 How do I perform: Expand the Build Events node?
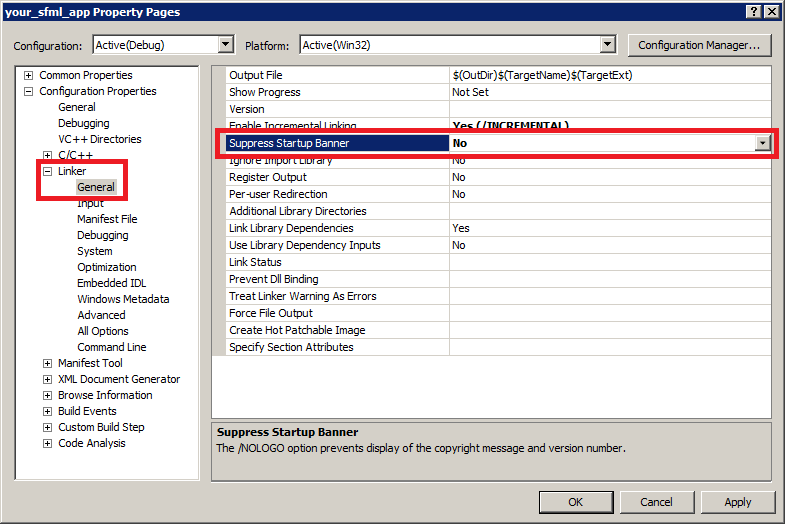pyautogui.click(x=47, y=411)
